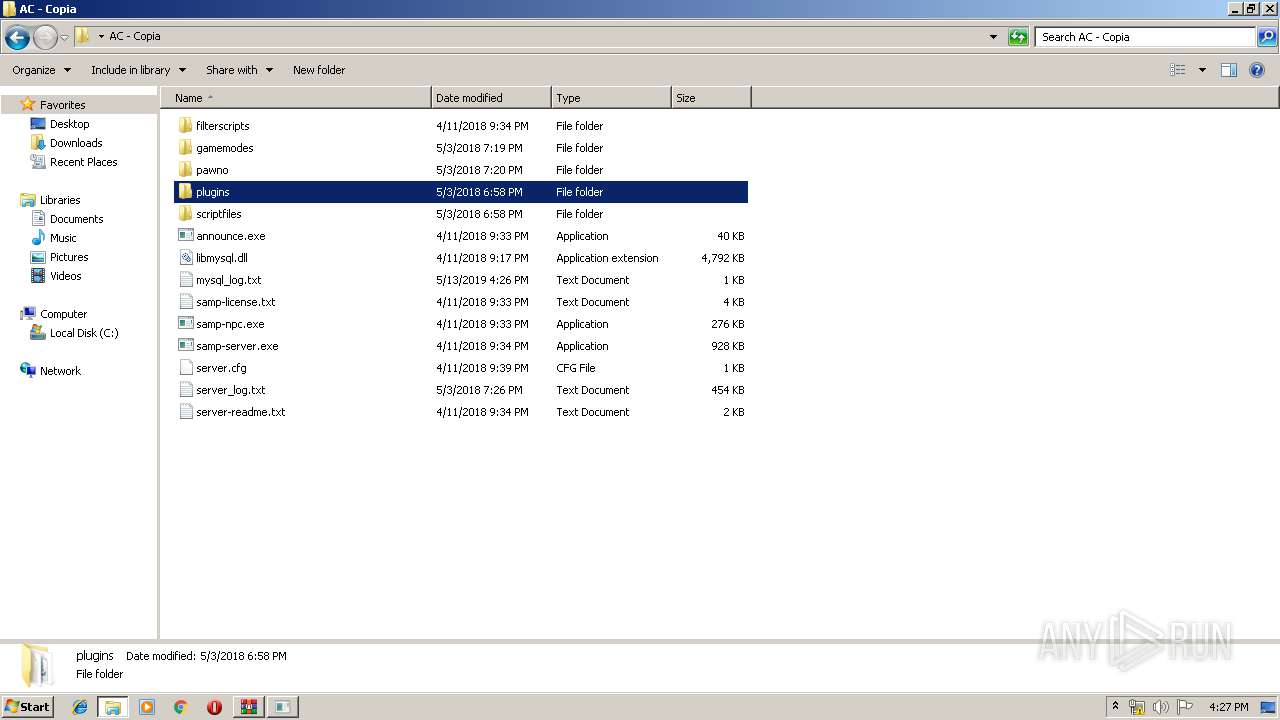
Task: Sort by the Date modified column header
Action: point(491,98)
